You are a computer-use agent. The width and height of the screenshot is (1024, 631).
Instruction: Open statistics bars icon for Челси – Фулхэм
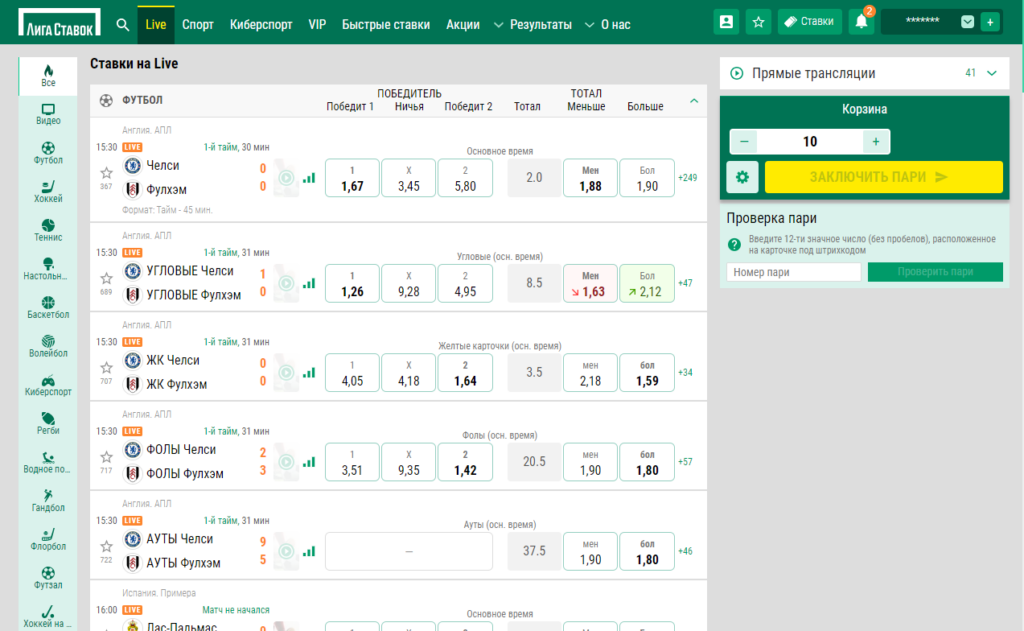pyautogui.click(x=309, y=178)
